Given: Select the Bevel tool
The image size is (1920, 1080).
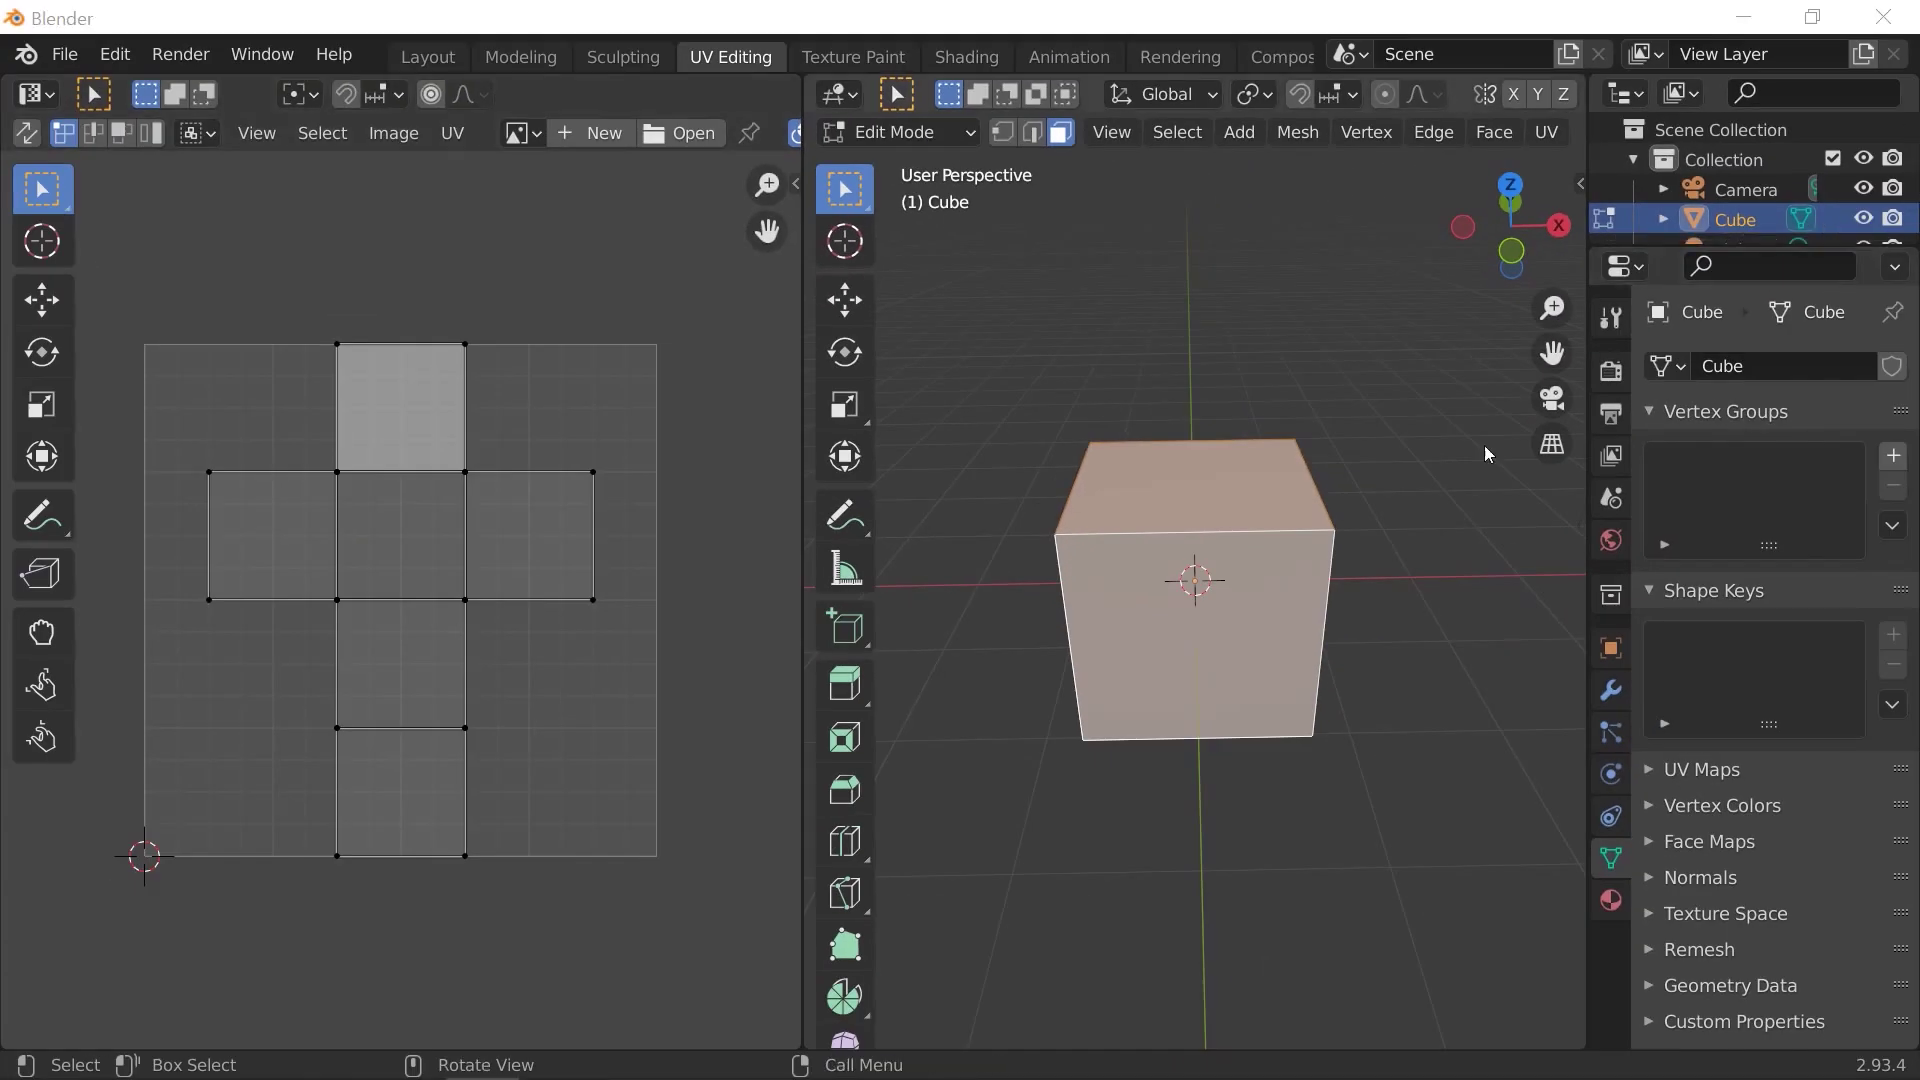Looking at the screenshot, I should coord(845,790).
